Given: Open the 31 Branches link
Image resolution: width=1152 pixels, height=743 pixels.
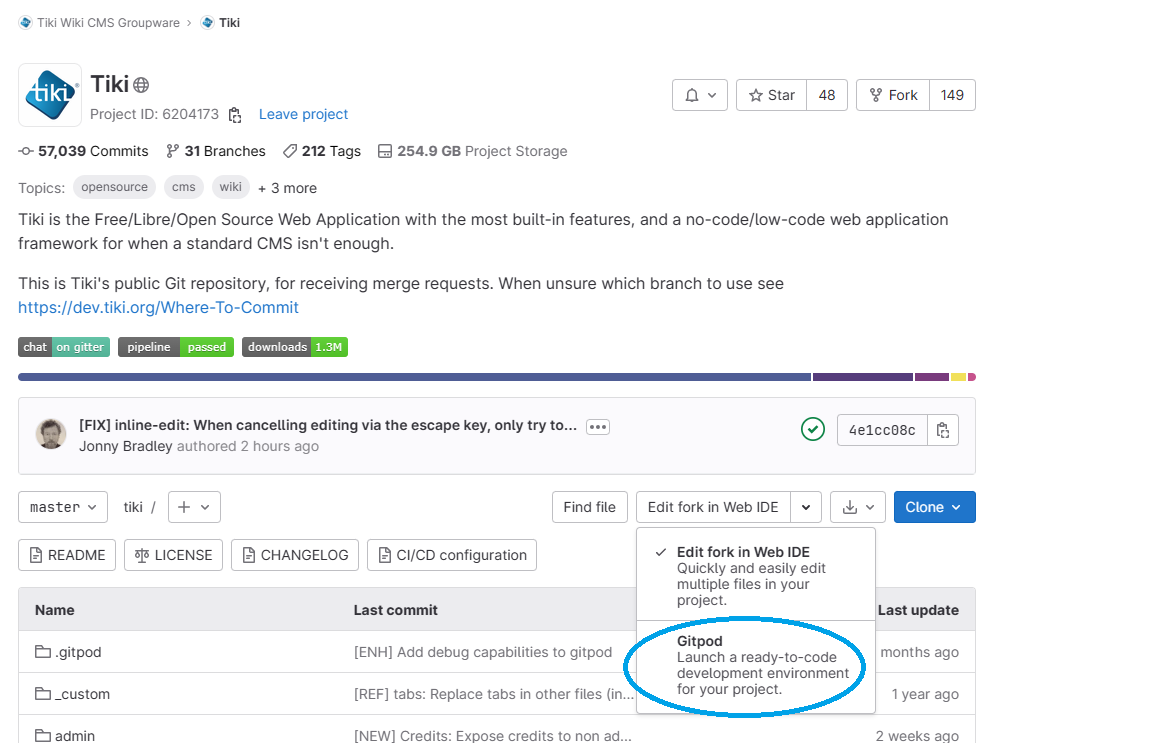Looking at the screenshot, I should (216, 151).
